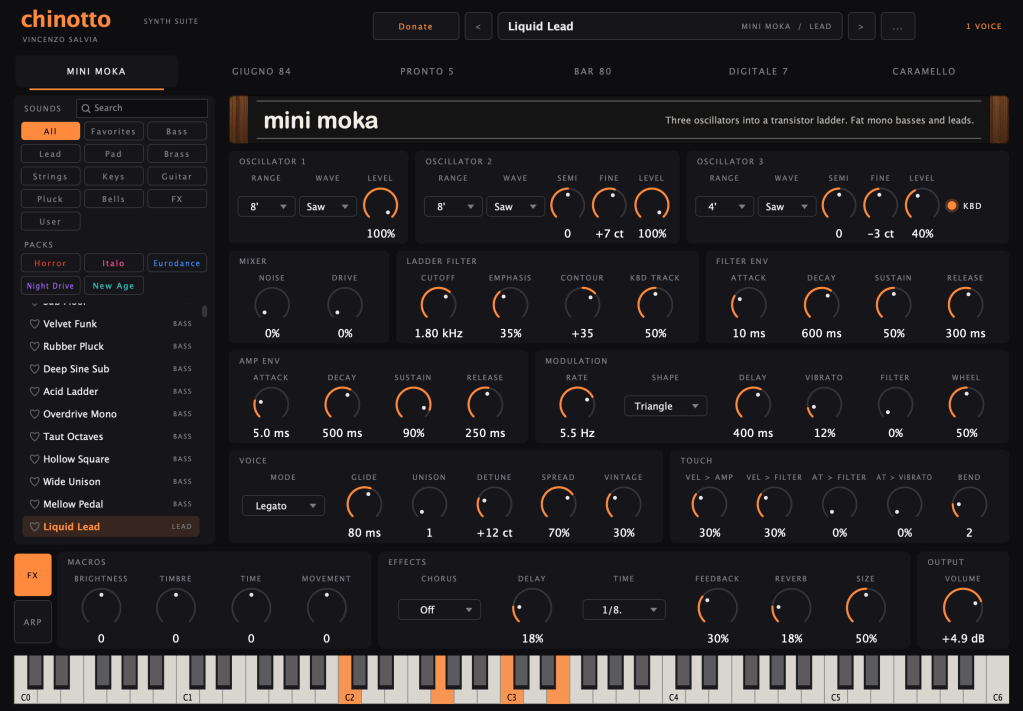Click heart icon beside Rubber Pluck
This screenshot has width=1023, height=711.
(x=35, y=346)
